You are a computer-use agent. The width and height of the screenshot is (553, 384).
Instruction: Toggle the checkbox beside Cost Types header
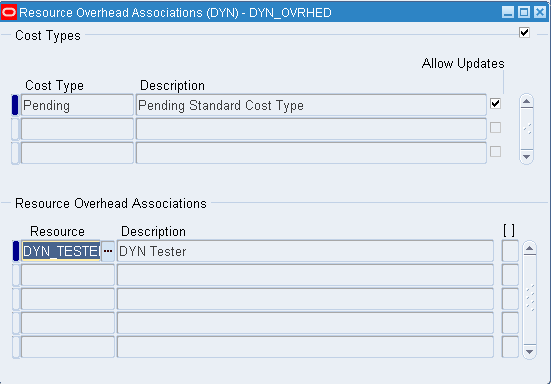click(524, 32)
